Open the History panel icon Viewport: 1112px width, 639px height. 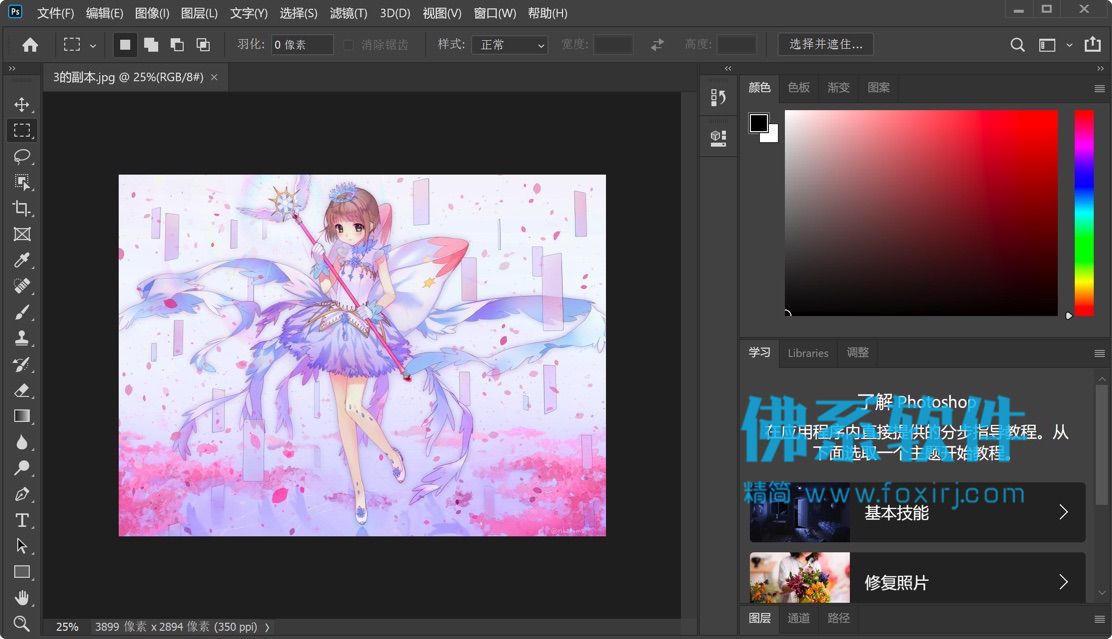[x=718, y=97]
